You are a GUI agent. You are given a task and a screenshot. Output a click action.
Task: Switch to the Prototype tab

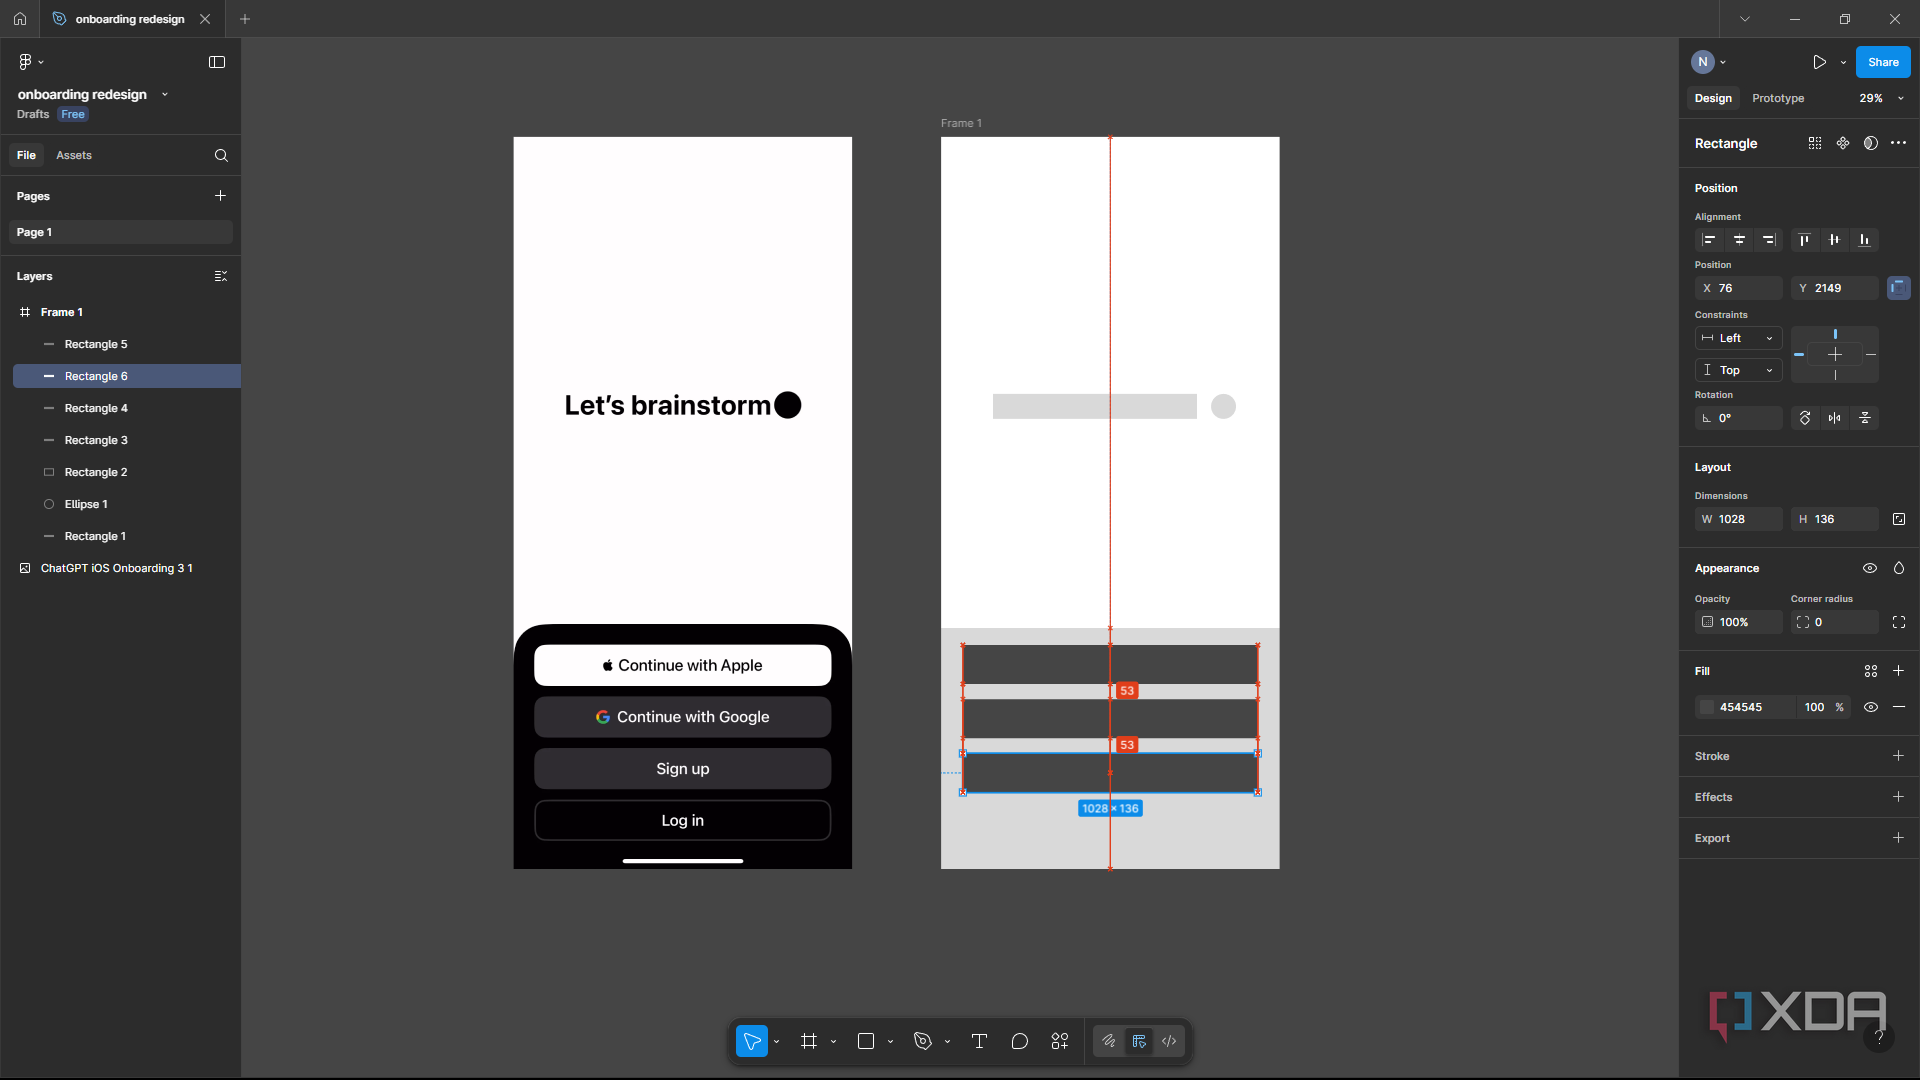(1778, 98)
